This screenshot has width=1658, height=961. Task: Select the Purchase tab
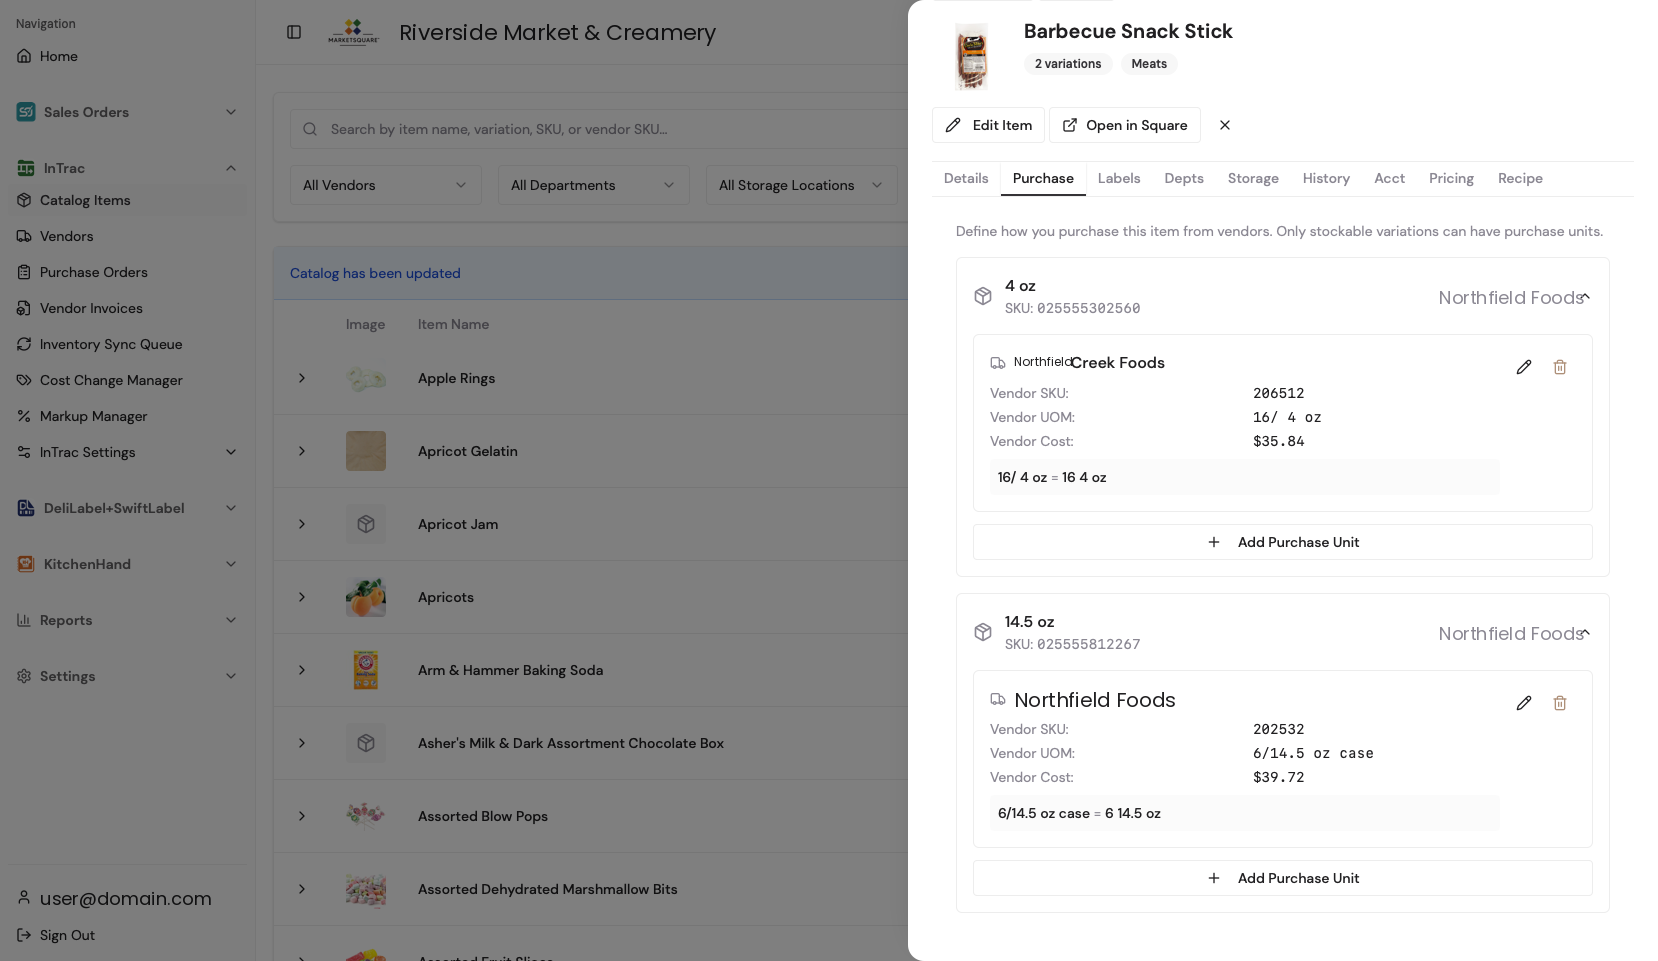(1043, 178)
